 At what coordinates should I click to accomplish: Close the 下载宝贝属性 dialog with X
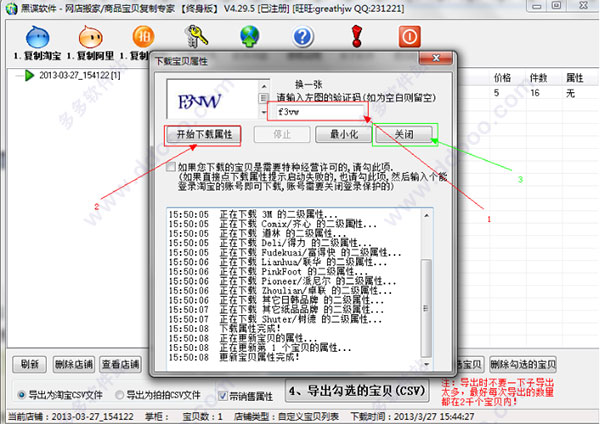[x=436, y=58]
